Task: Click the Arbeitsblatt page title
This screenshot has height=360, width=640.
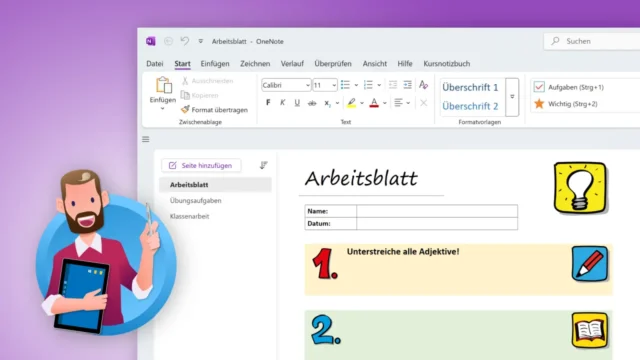Action: click(361, 178)
